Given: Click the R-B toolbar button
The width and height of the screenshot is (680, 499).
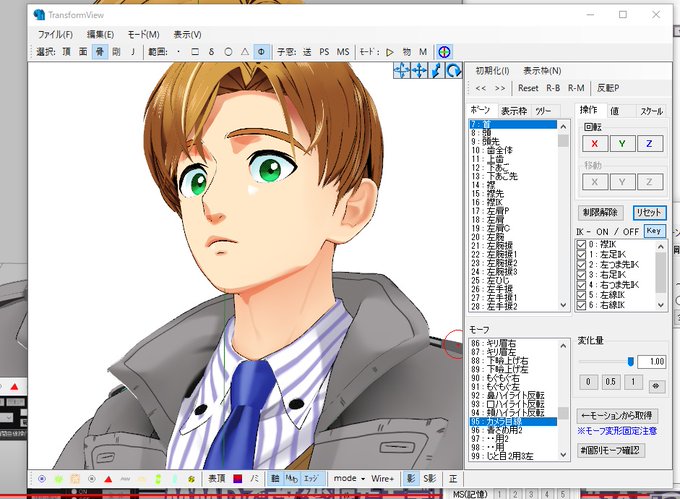Looking at the screenshot, I should 553,88.
